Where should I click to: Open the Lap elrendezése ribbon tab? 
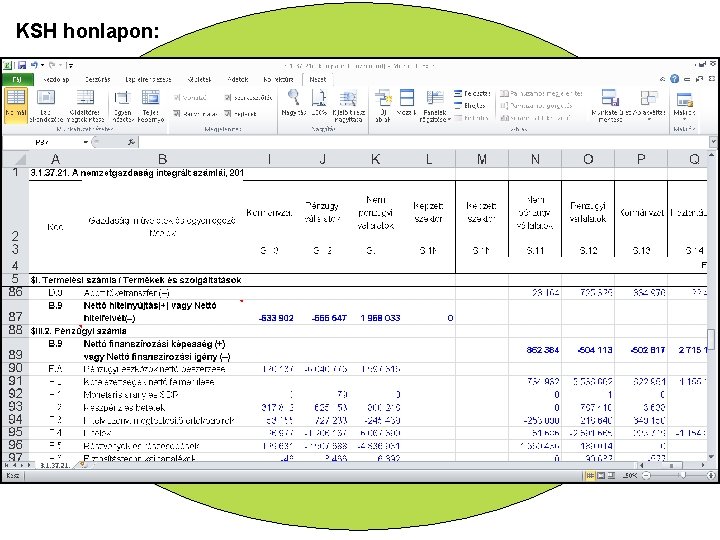coord(148,79)
